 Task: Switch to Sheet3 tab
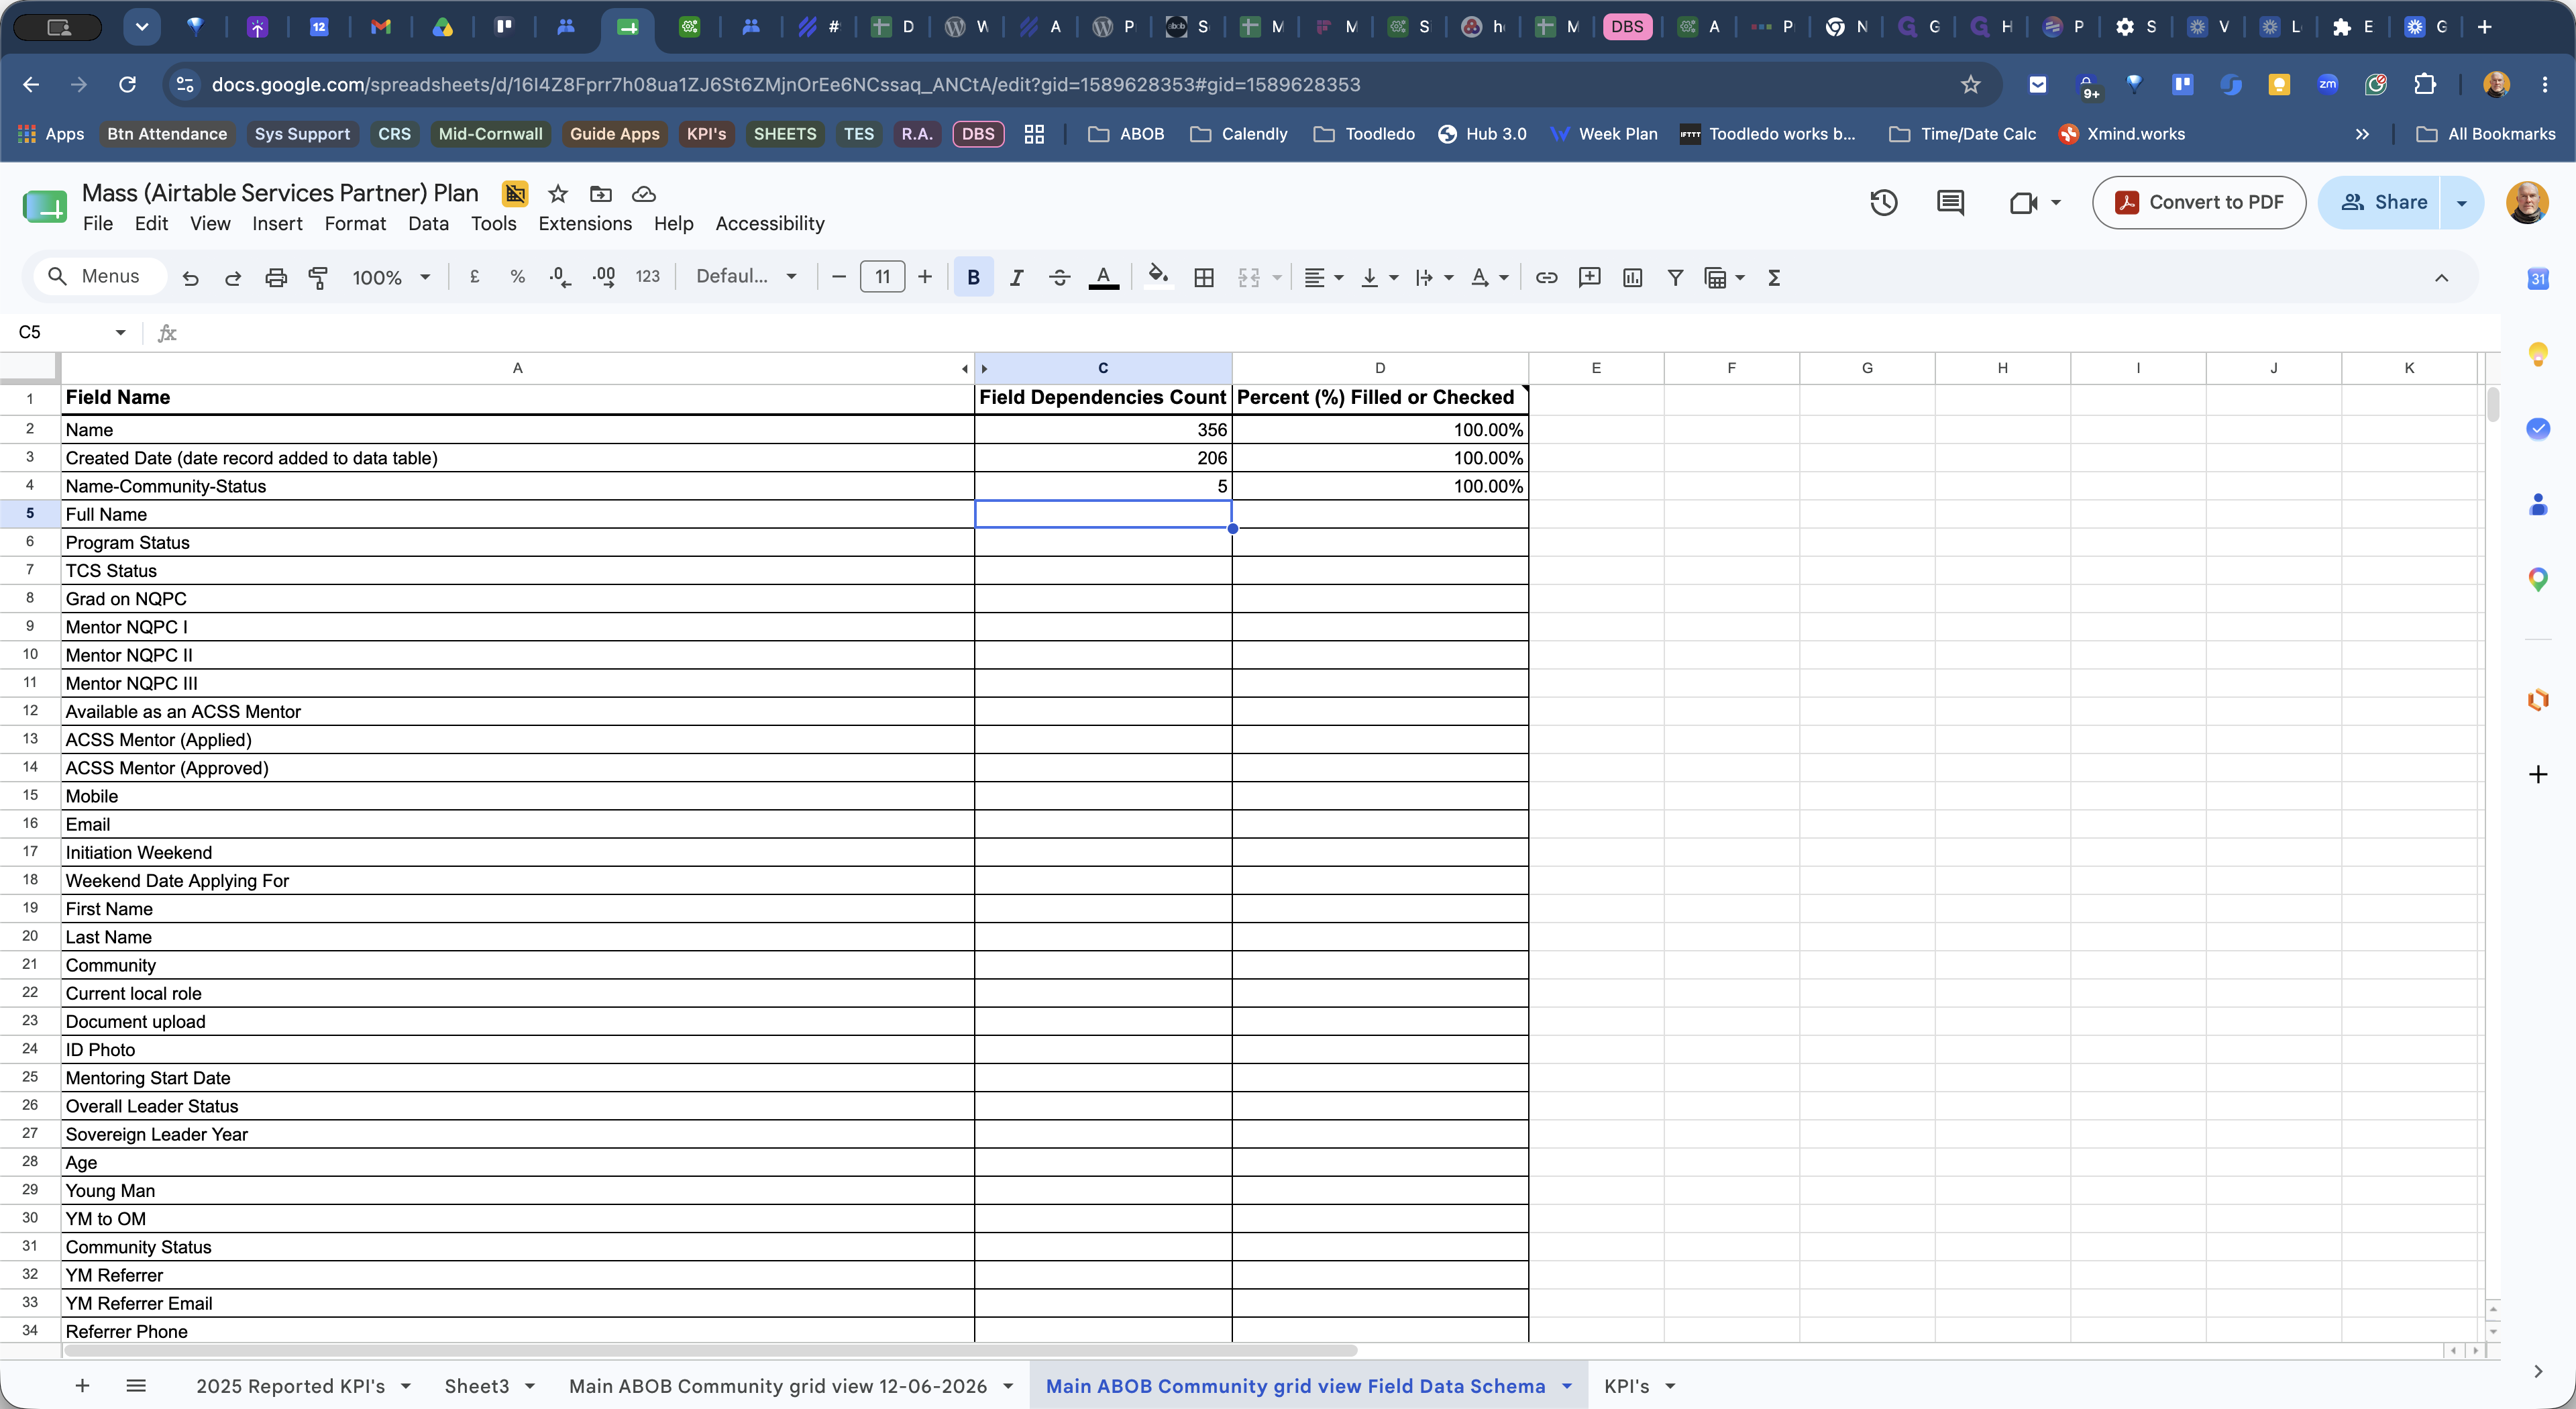tap(476, 1386)
